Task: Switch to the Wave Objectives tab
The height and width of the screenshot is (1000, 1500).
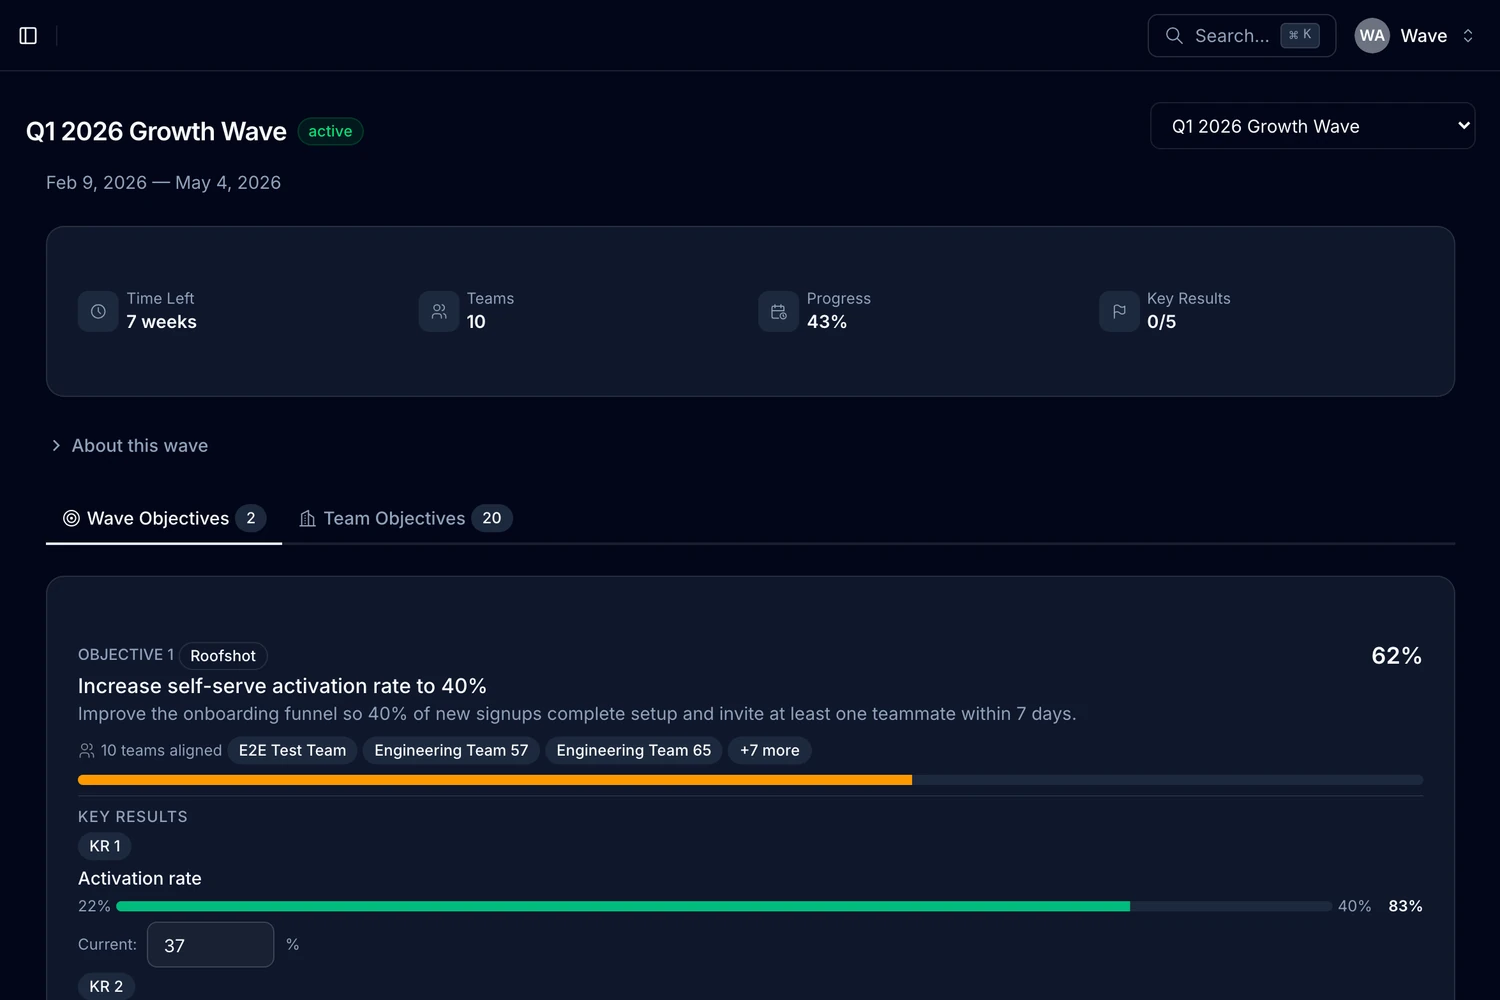Action: pos(164,518)
